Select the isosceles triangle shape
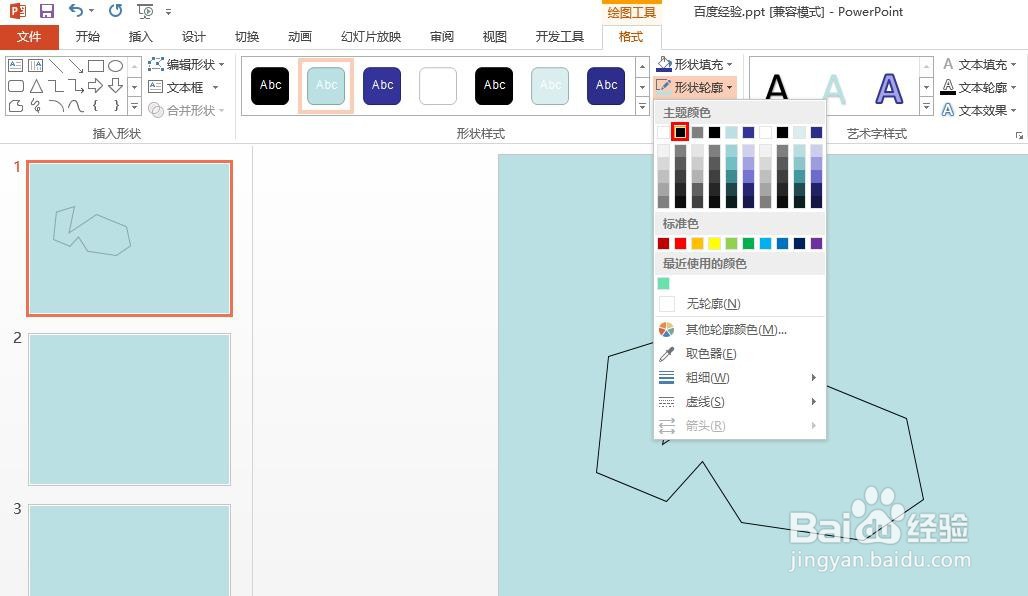This screenshot has height=596, width=1028. 35,86
